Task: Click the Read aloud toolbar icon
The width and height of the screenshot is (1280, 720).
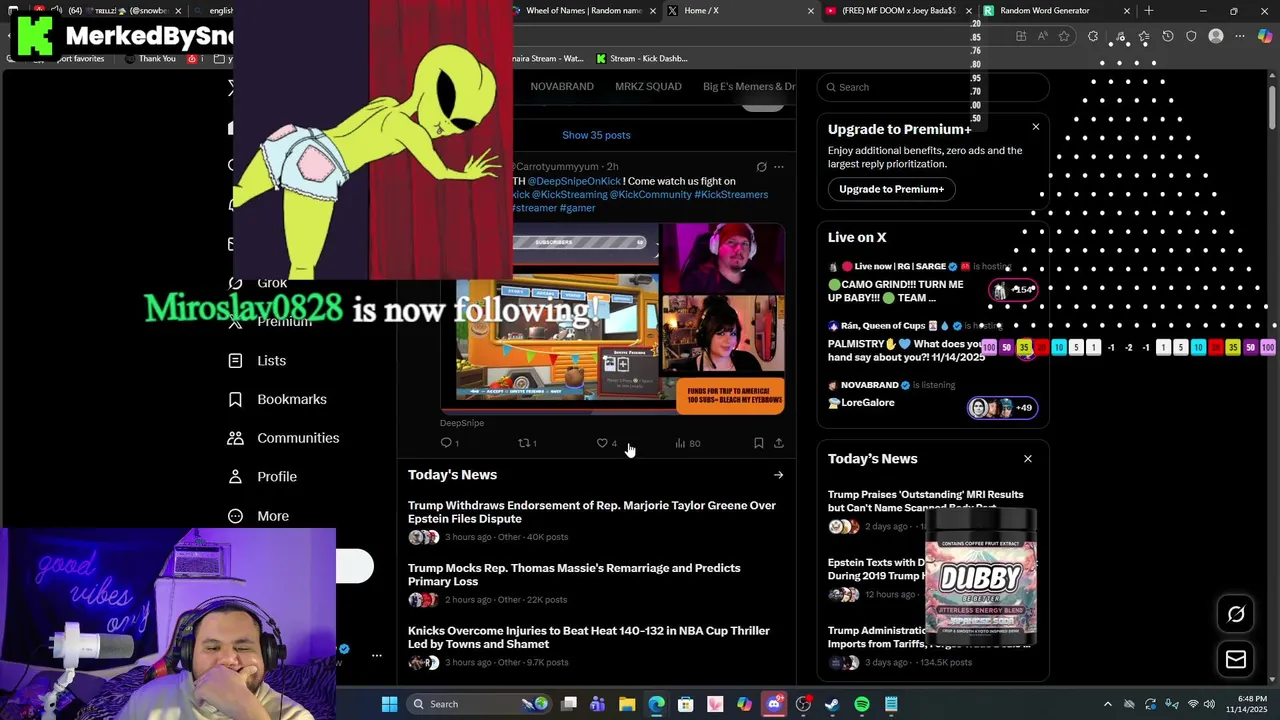Action: point(1043,36)
